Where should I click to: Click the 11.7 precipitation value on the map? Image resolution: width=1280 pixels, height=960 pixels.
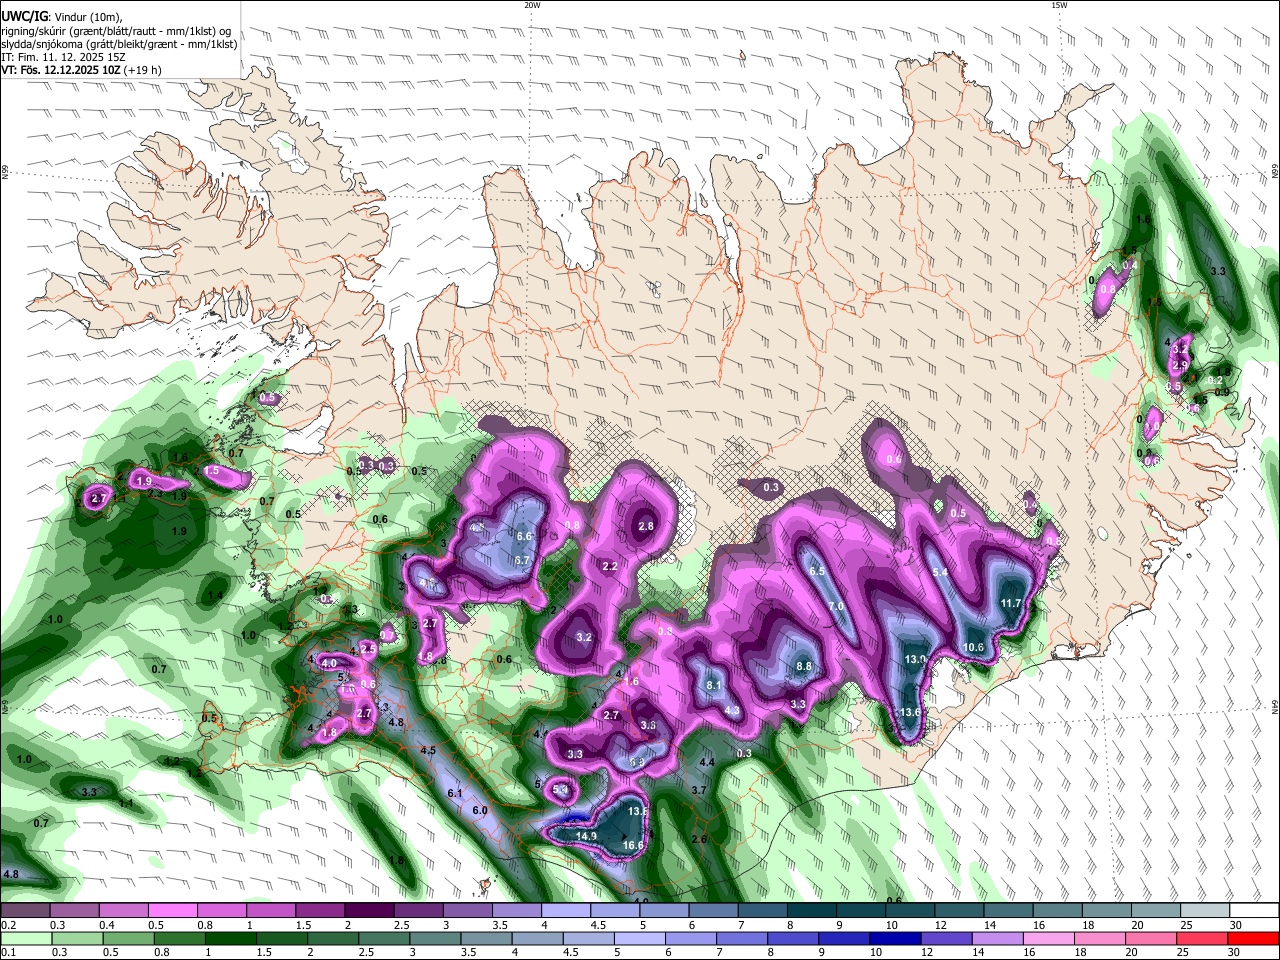click(x=1011, y=603)
